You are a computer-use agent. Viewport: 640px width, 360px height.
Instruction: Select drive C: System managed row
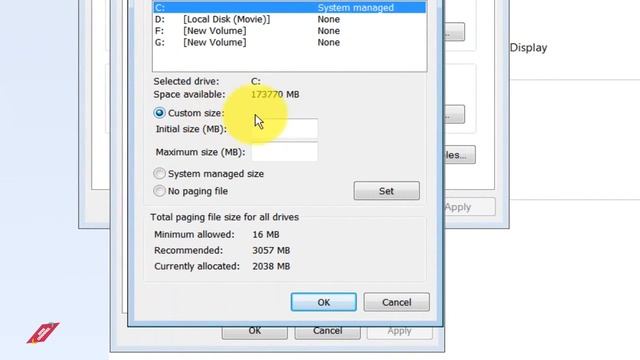click(289, 7)
